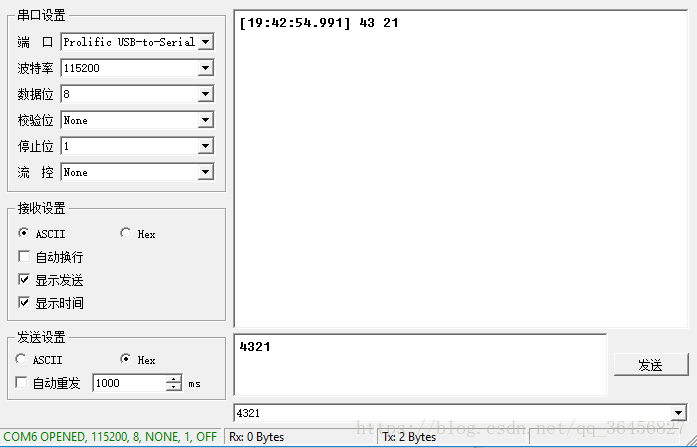
Task: Click the send text box containing 4321
Action: pyautogui.click(x=420, y=364)
